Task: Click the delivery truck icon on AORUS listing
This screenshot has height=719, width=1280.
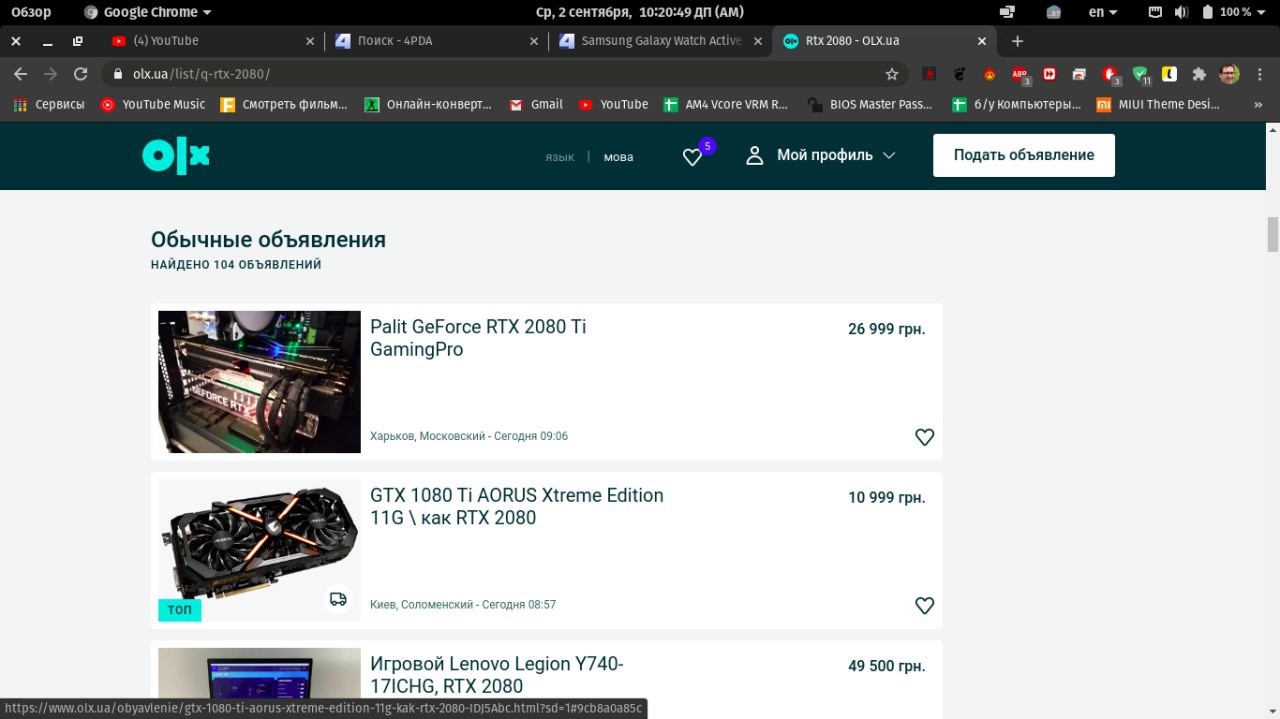Action: pos(338,599)
